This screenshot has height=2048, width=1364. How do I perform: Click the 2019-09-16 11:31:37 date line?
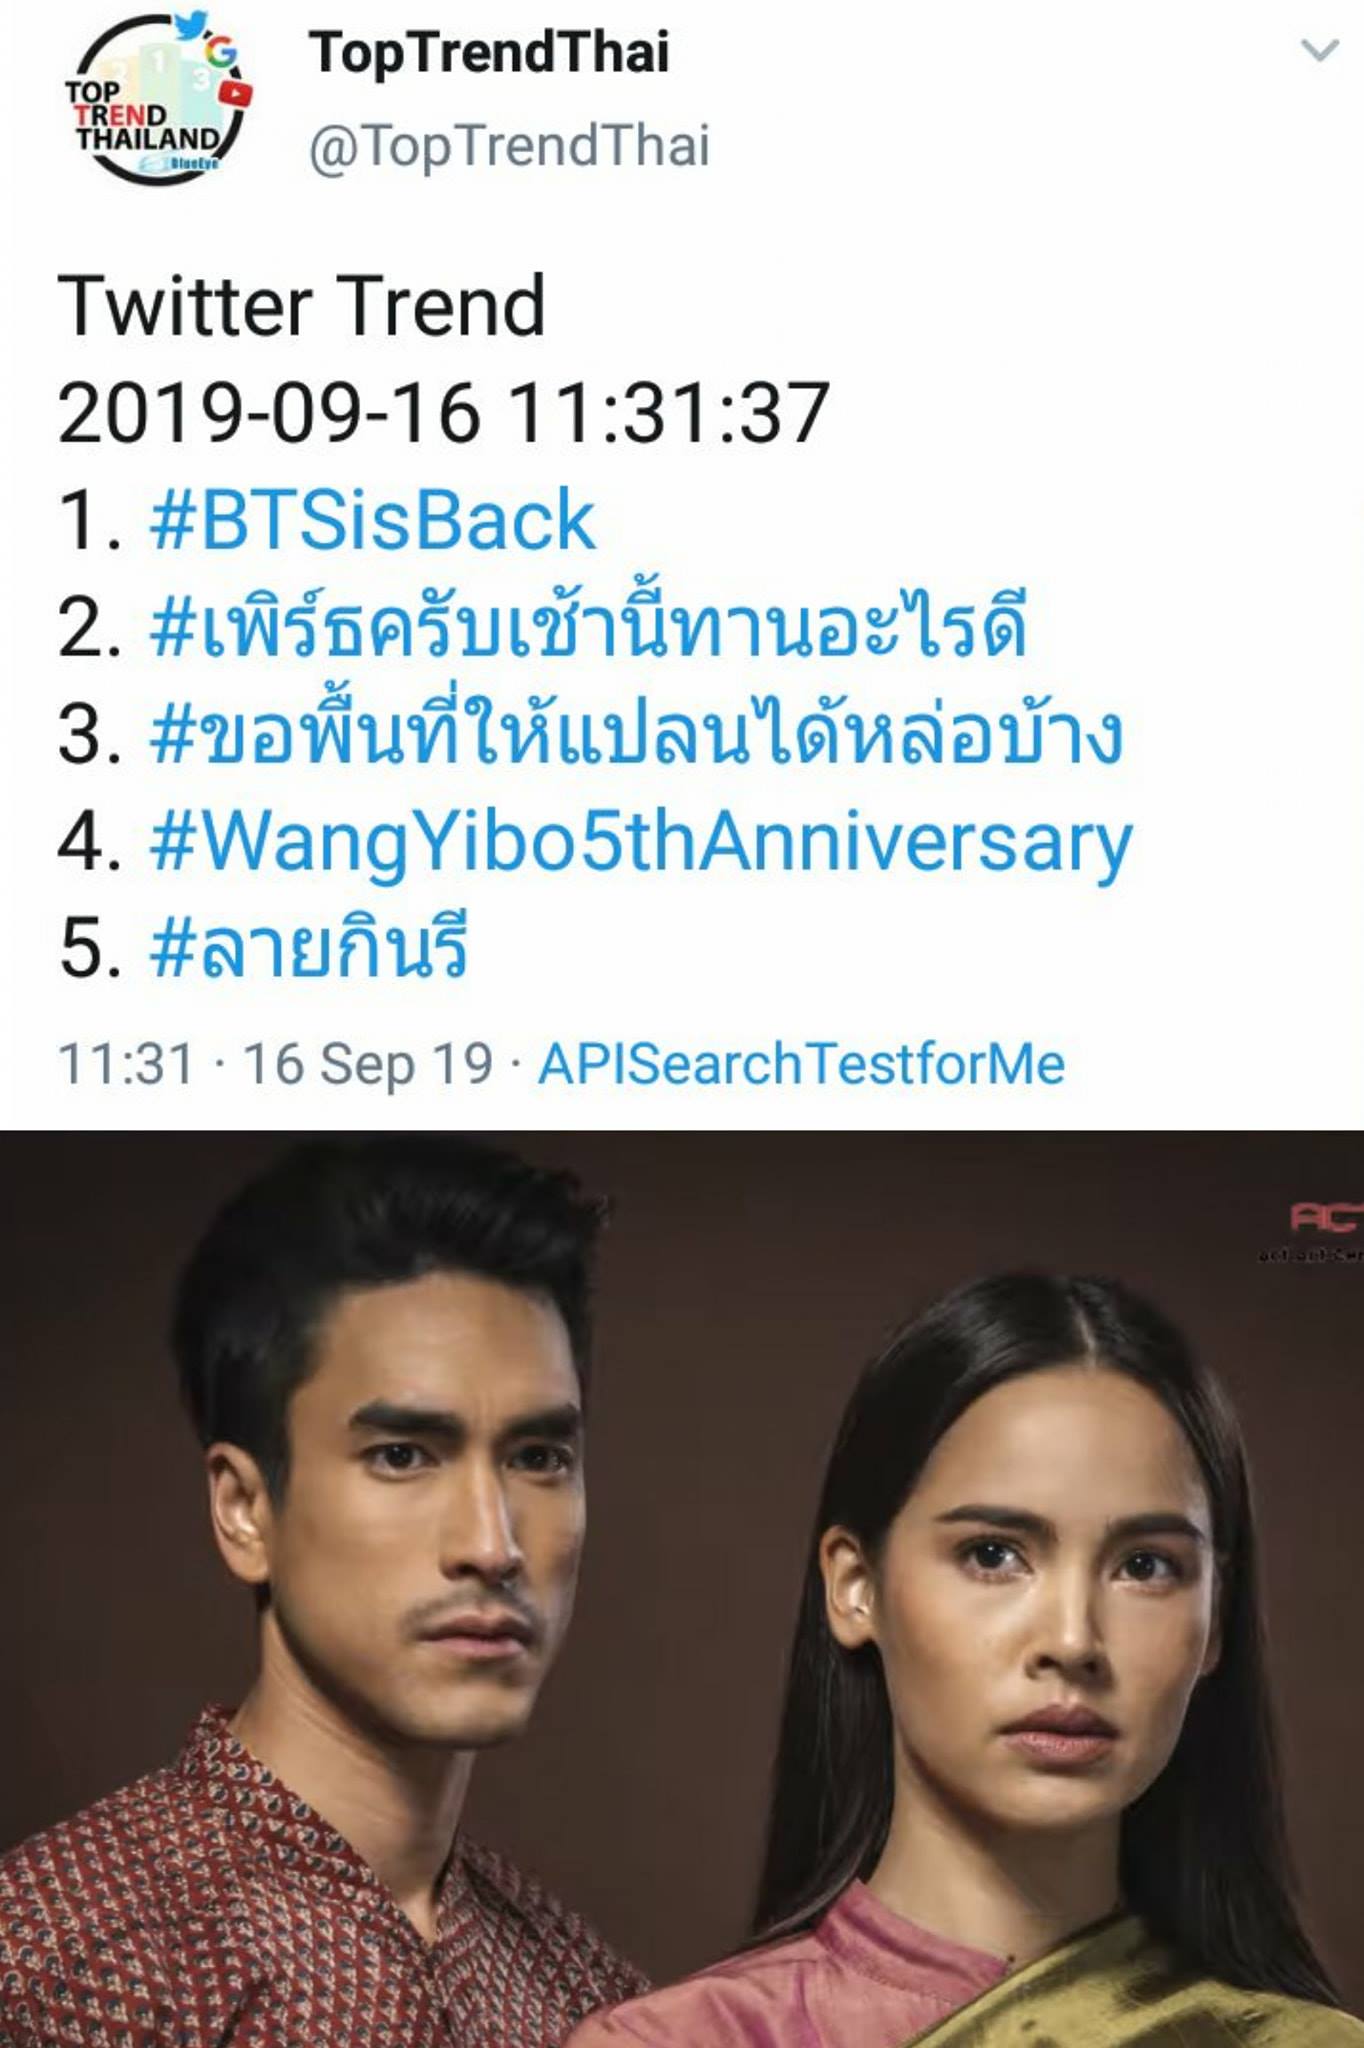(444, 412)
